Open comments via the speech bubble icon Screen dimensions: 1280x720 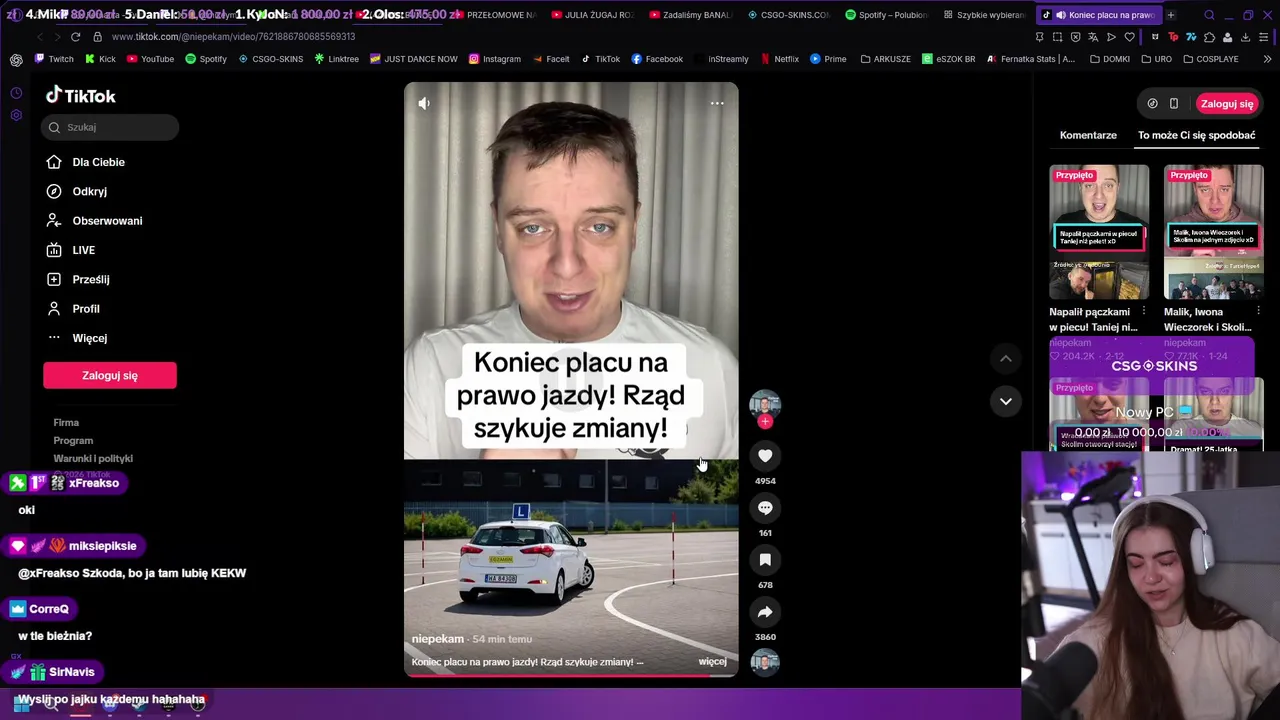coord(765,508)
